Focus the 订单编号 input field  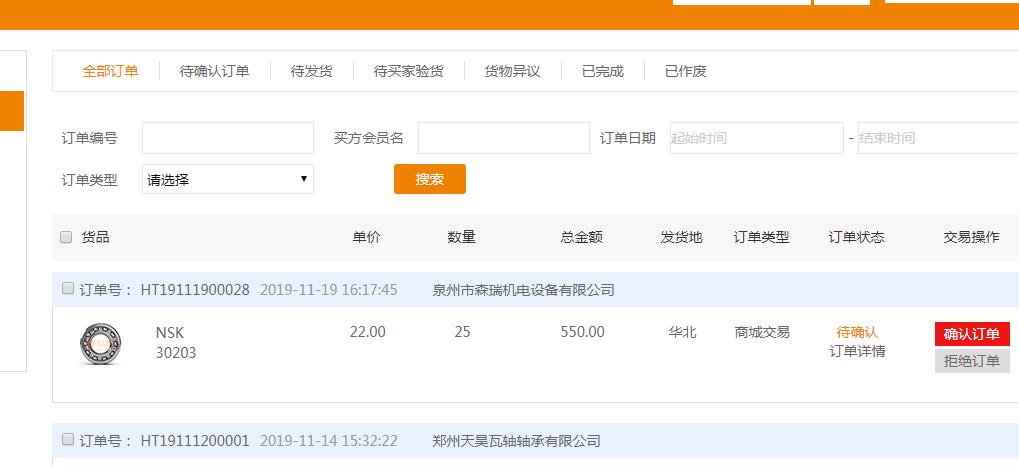click(228, 138)
